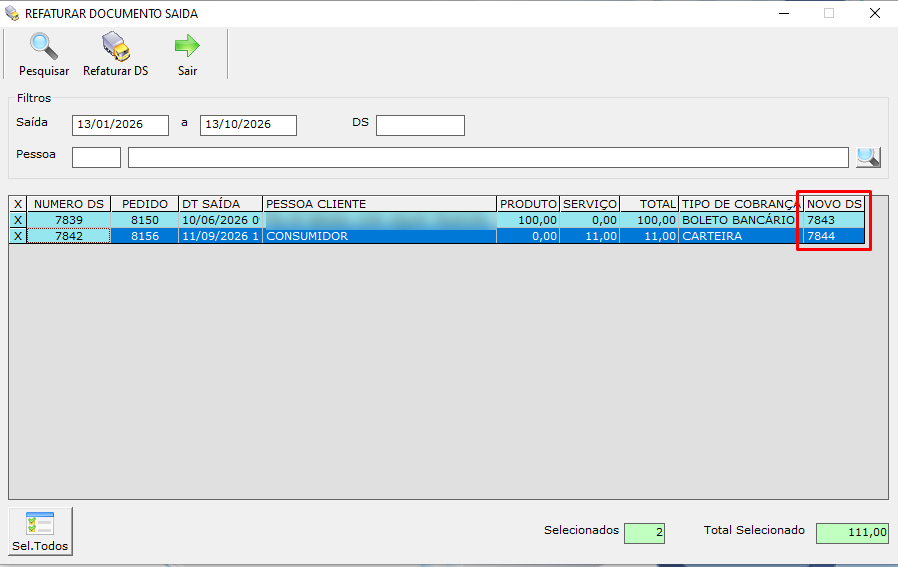Close the Refaturar Documento Saida window
Viewport: 898px width, 567px height.
[x=875, y=13]
